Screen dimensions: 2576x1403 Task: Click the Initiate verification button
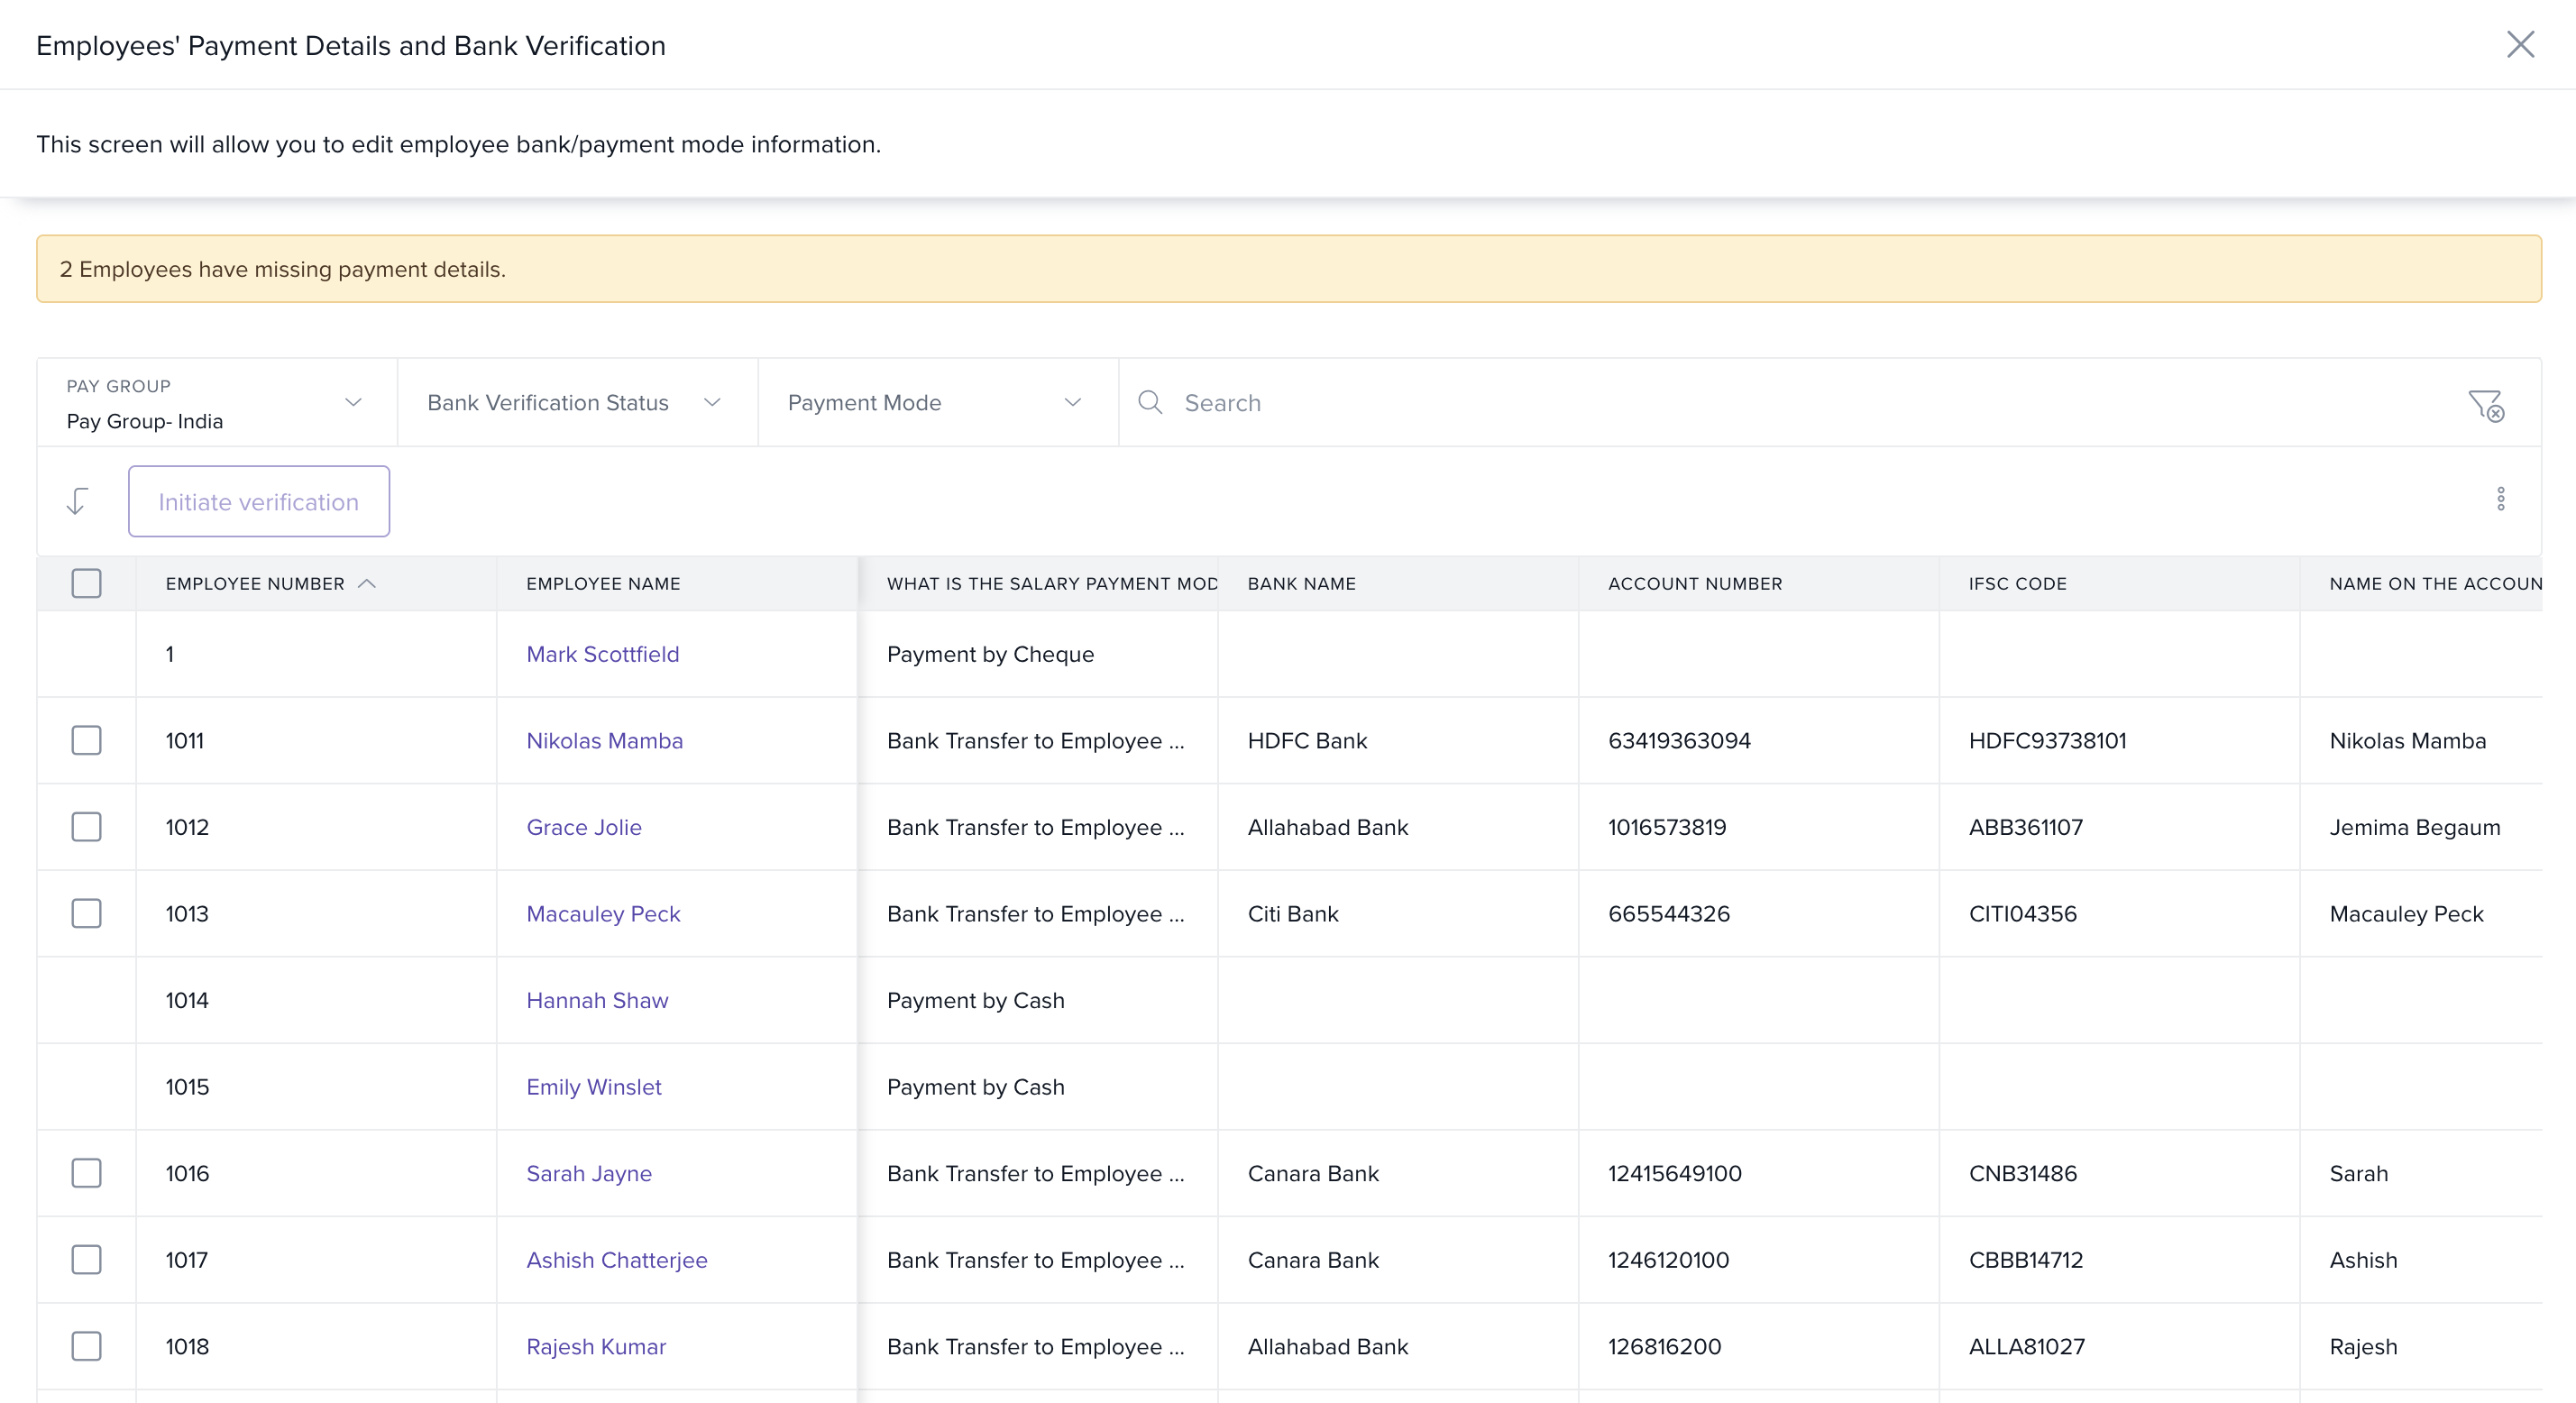tap(258, 501)
